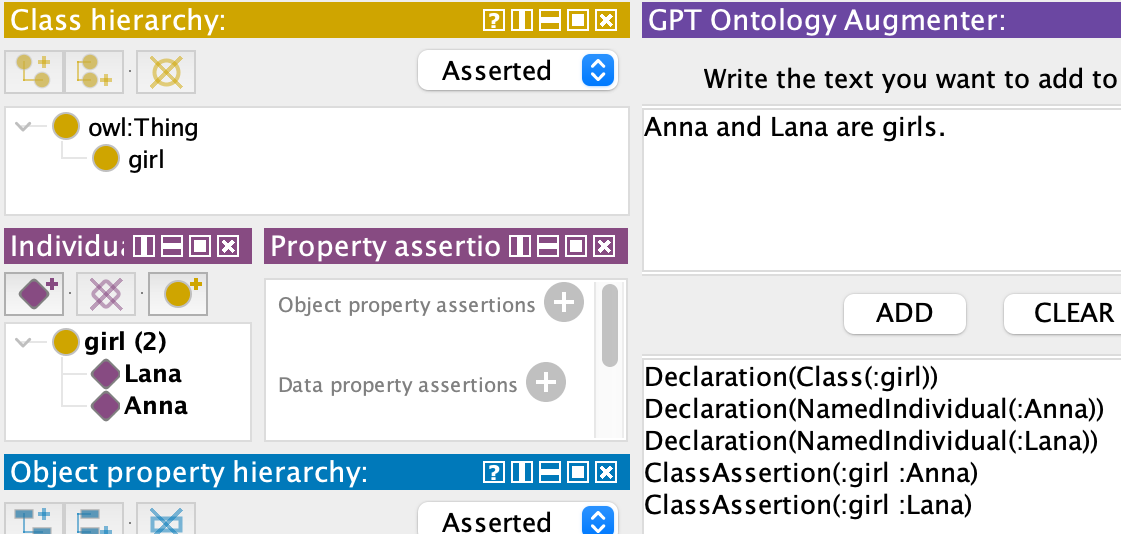Collapse girl (2) individuals group

point(24,342)
